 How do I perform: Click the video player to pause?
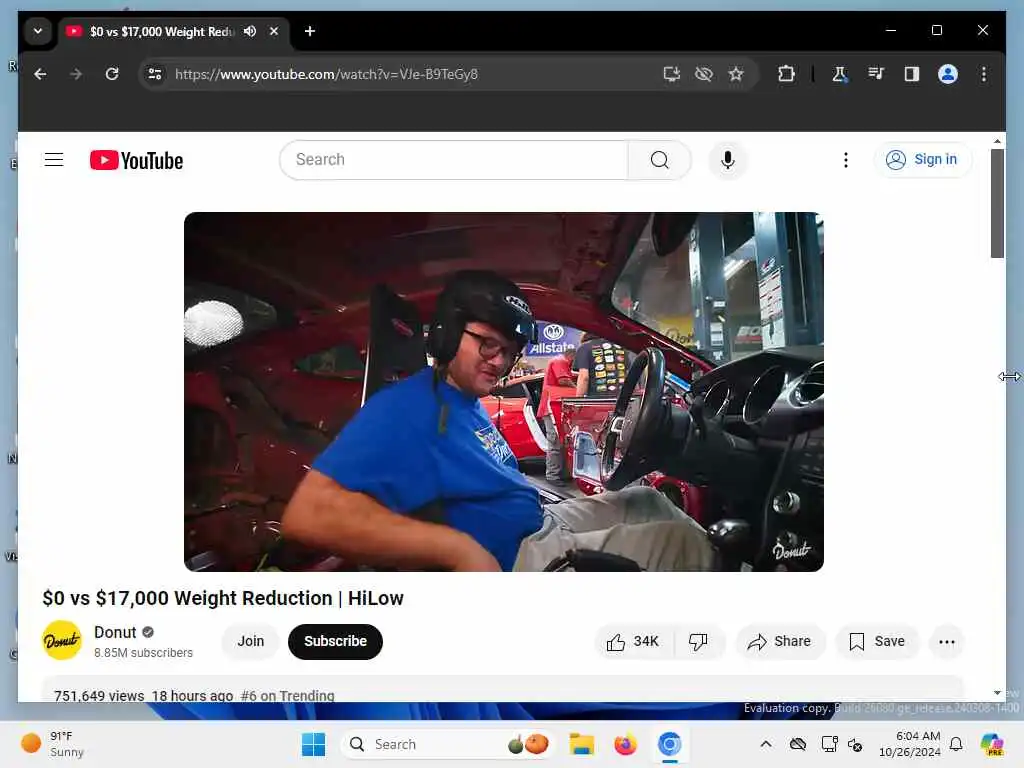click(504, 392)
